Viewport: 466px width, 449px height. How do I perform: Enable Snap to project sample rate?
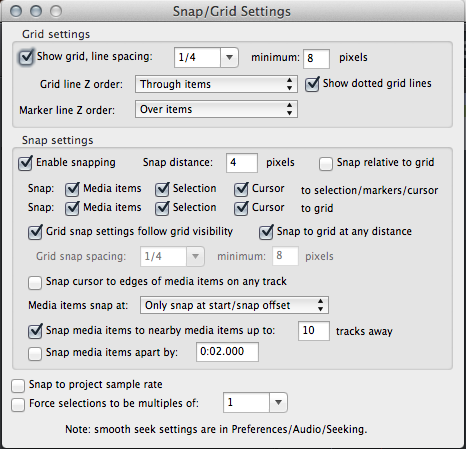pos(18,386)
